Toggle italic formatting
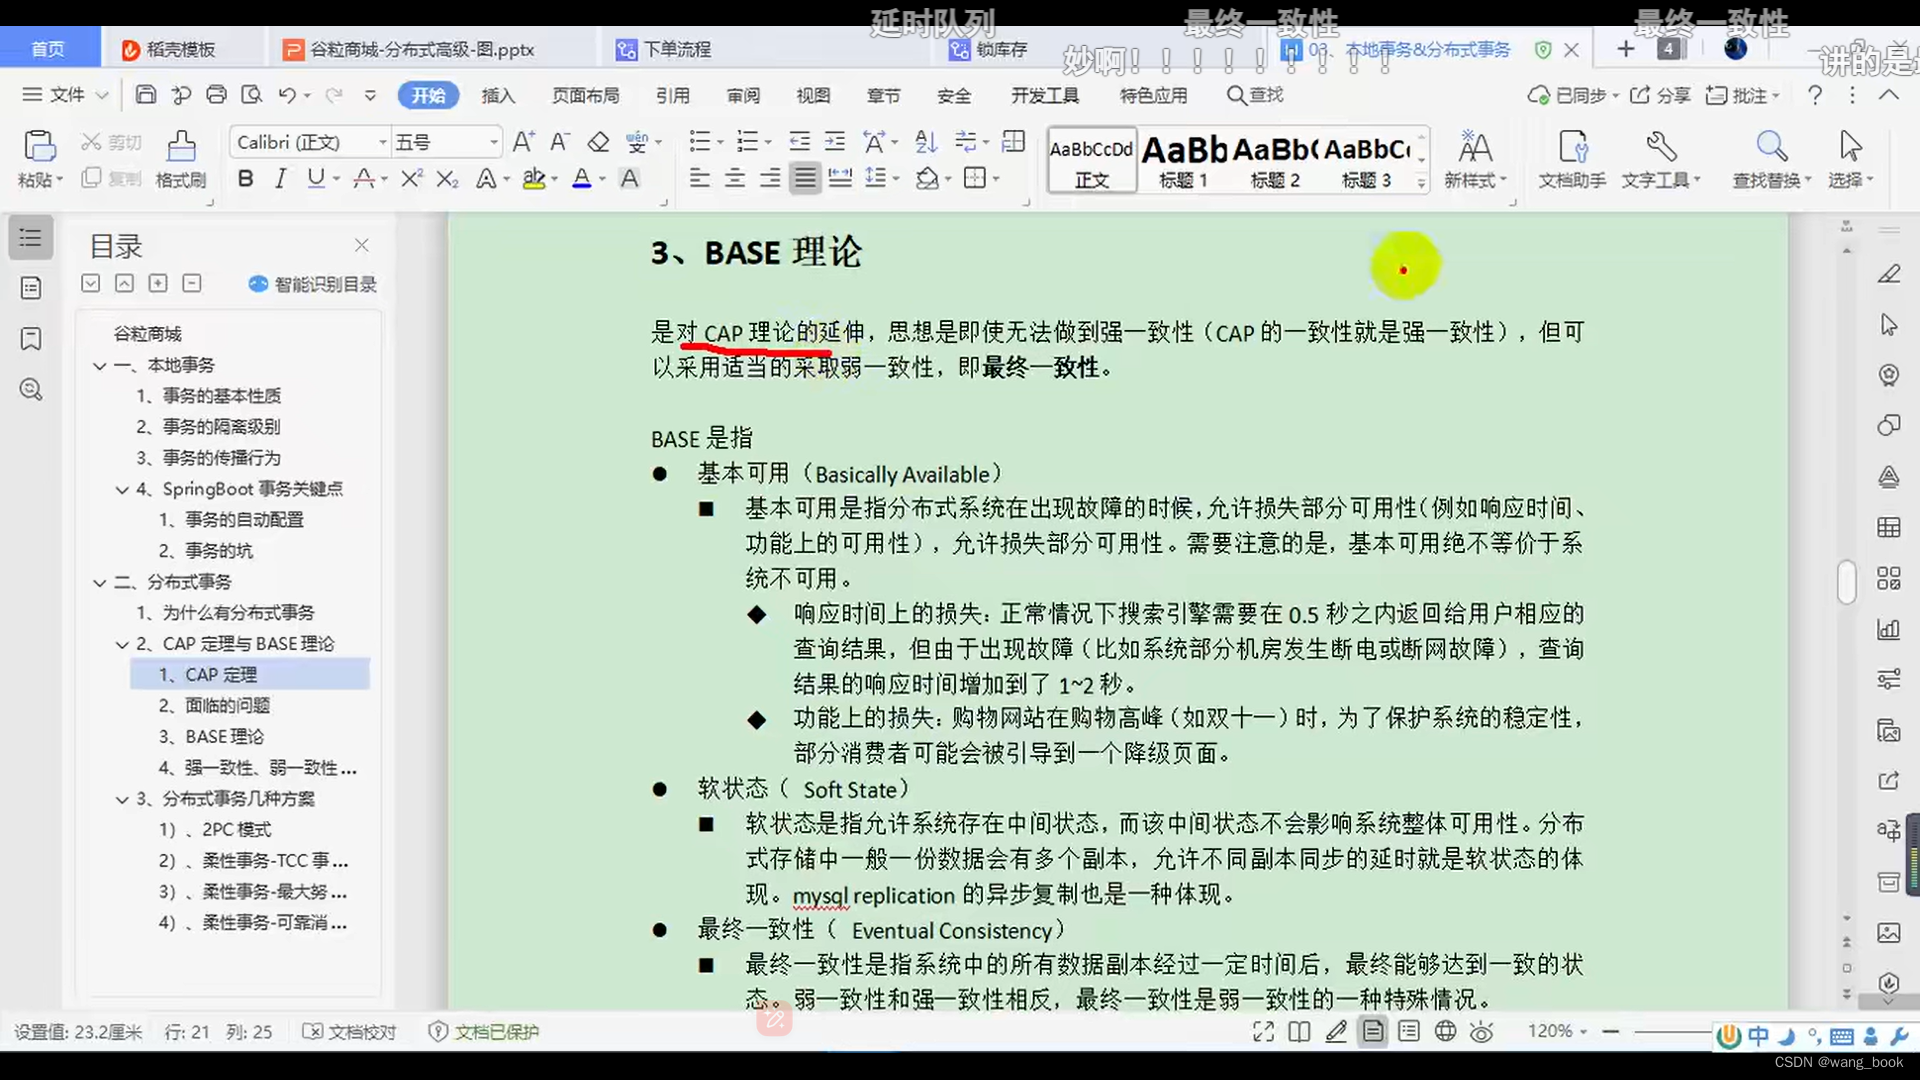 (x=281, y=179)
